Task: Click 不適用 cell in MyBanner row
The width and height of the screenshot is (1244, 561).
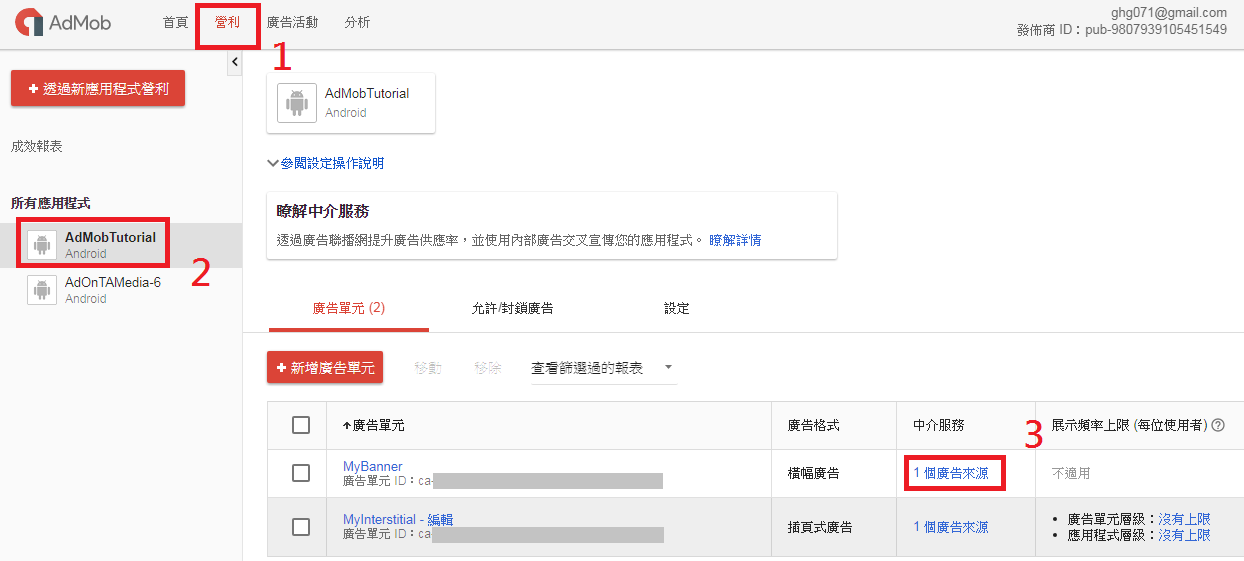Action: point(1071,473)
